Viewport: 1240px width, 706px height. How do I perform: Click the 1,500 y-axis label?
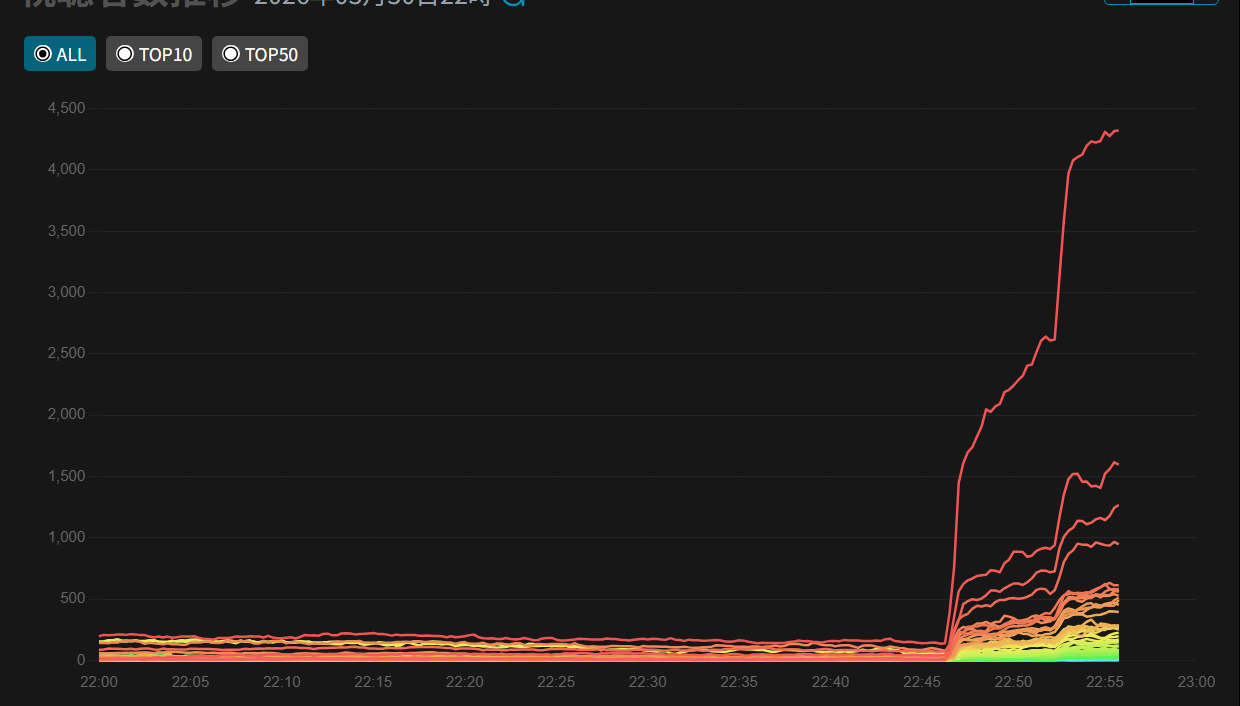click(x=67, y=476)
